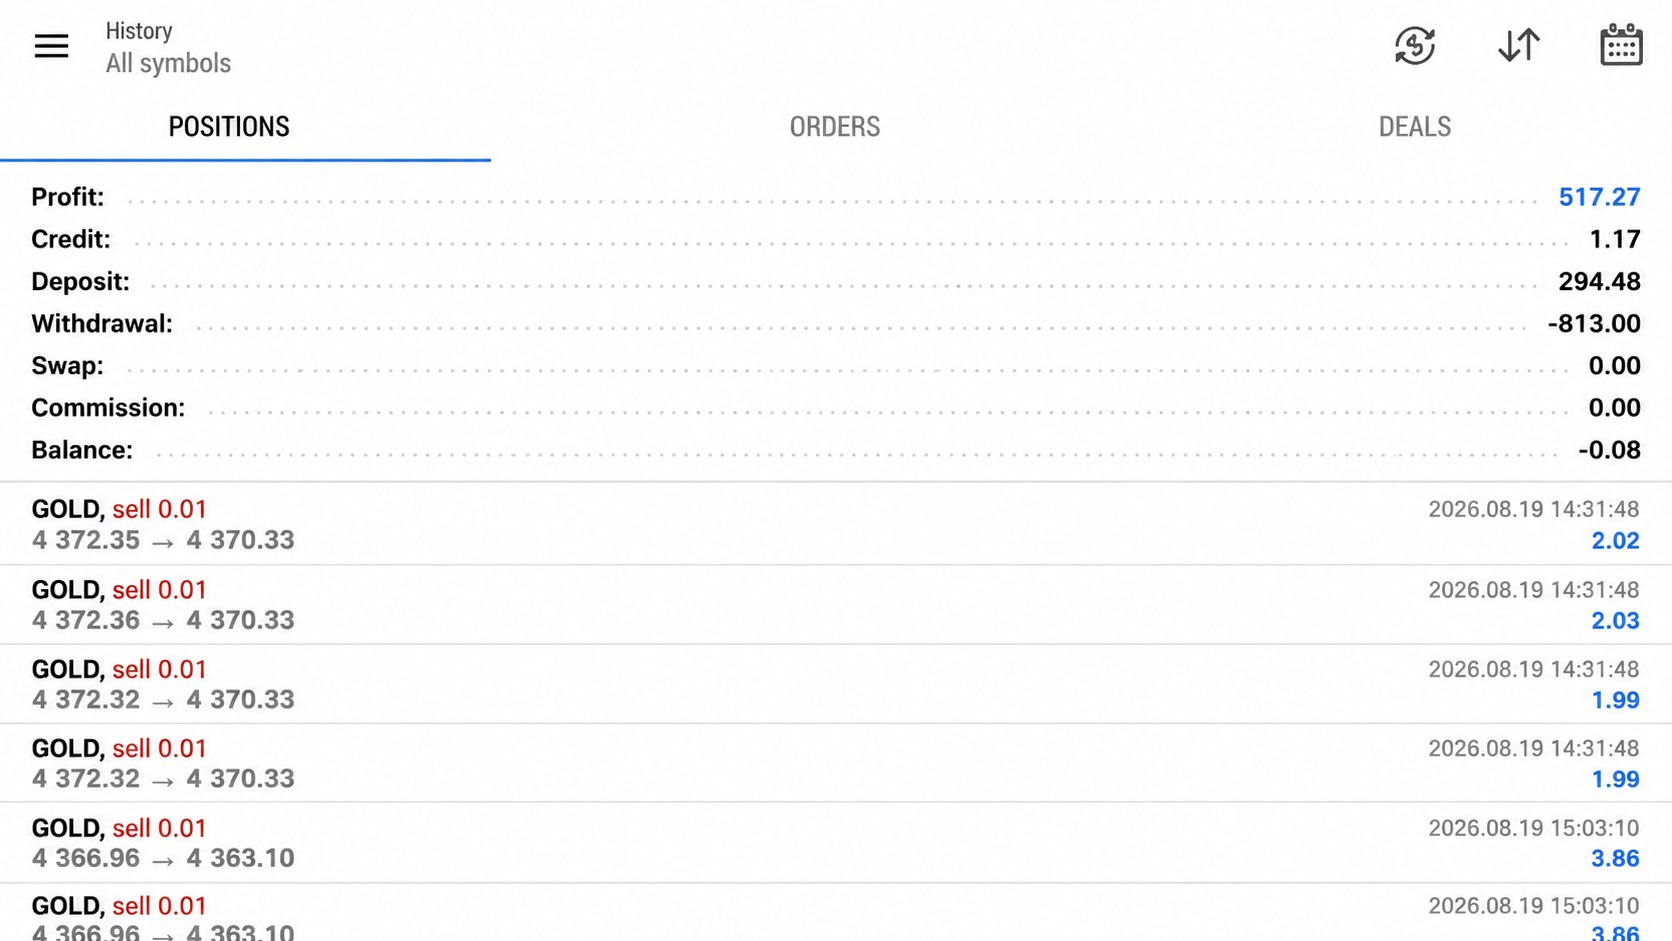Open the All symbols filter

tap(168, 64)
